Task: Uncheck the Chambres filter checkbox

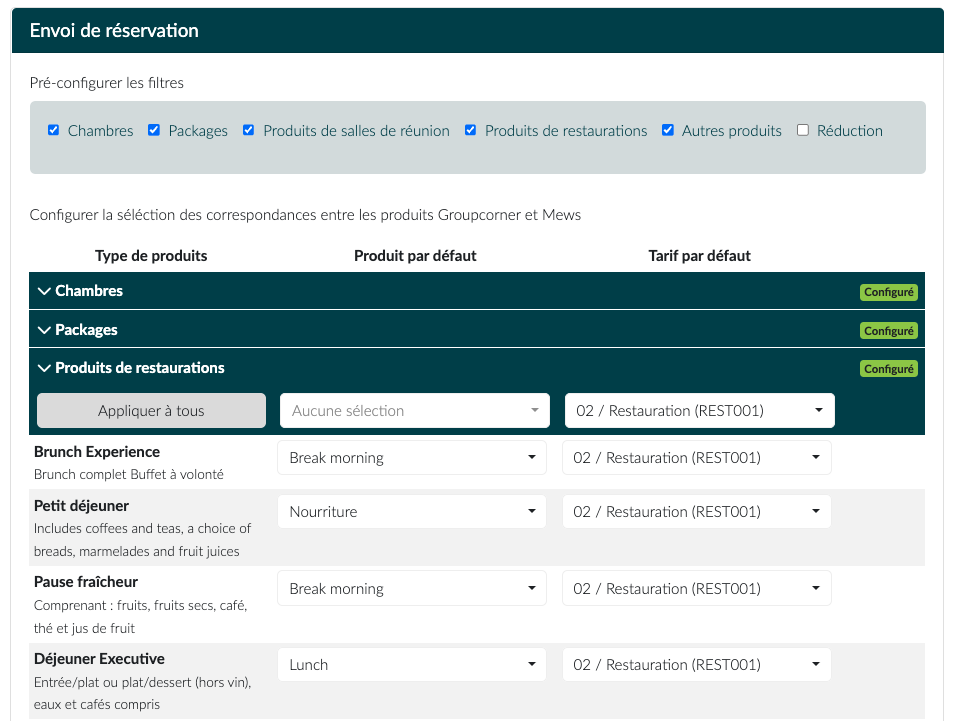Action: [x=54, y=130]
